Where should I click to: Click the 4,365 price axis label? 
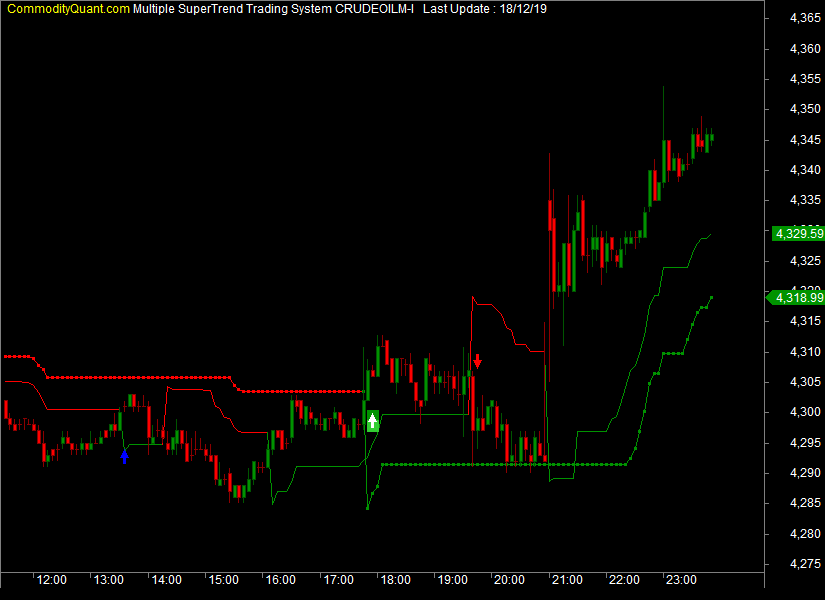coord(805,18)
